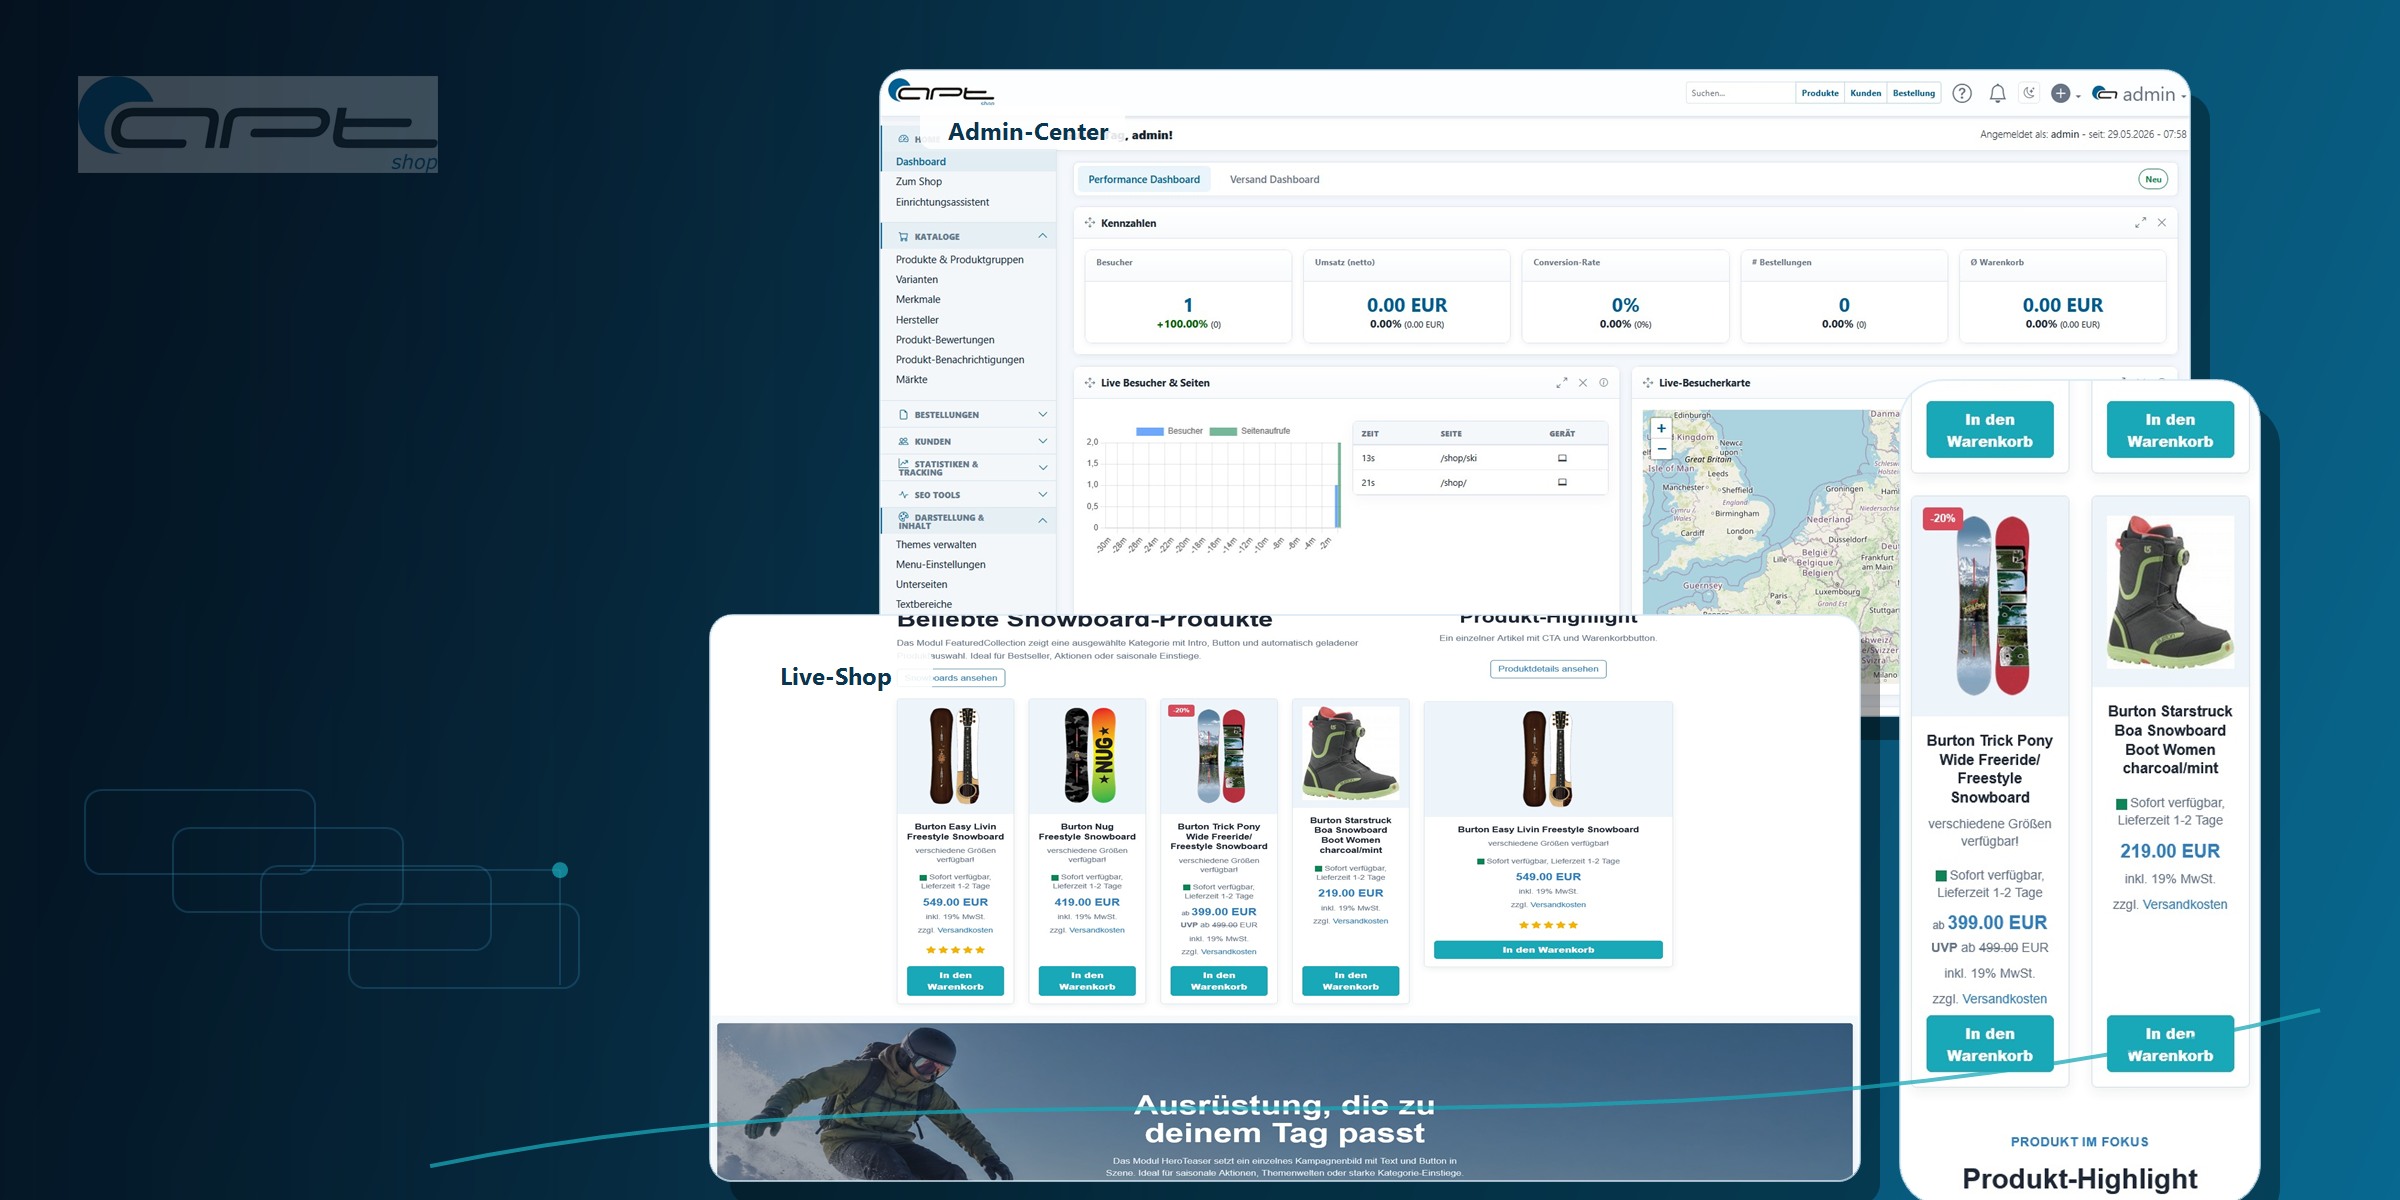Click the move handle of Live Besucher & Seiten
The width and height of the screenshot is (2400, 1200).
[1090, 383]
